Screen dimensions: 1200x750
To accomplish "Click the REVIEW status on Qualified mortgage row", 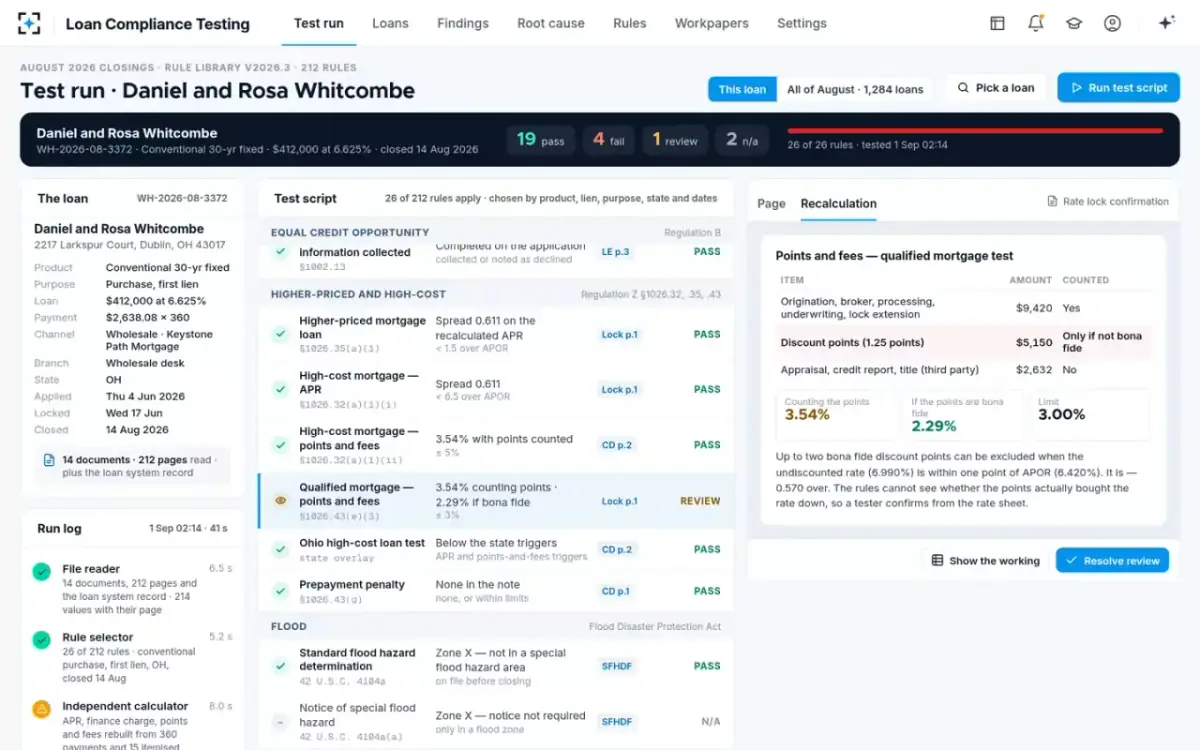I will click(700, 501).
